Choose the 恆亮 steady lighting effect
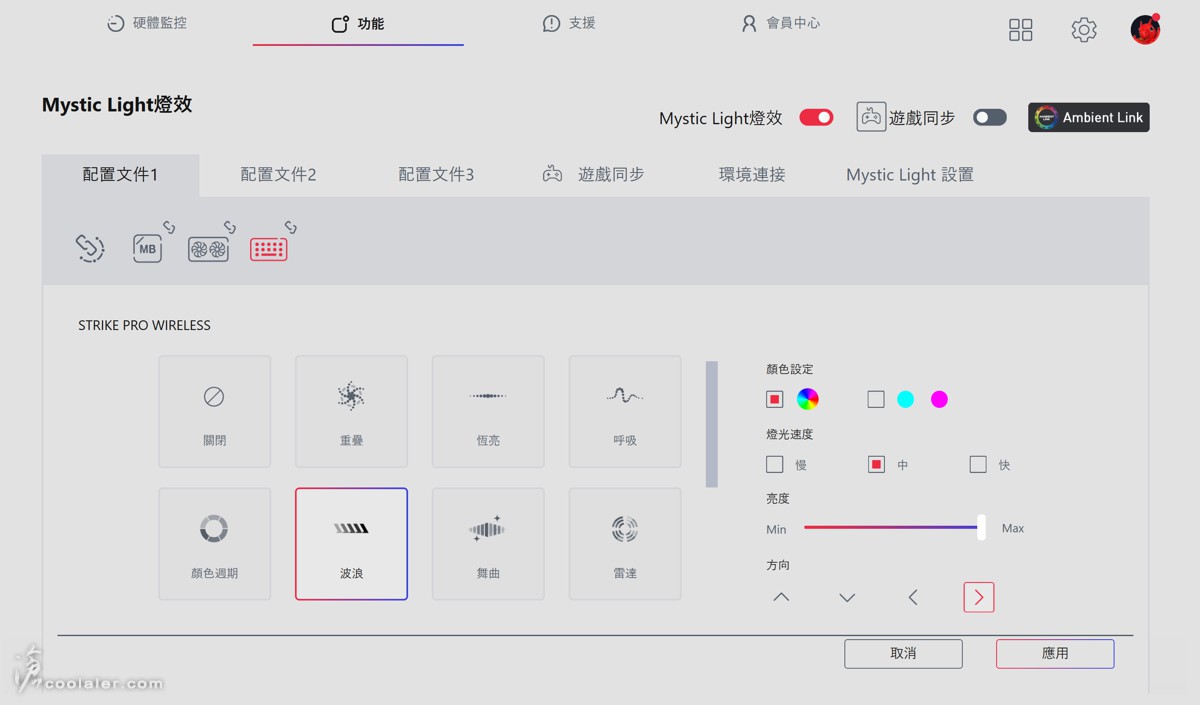This screenshot has height=705, width=1200. [488, 411]
